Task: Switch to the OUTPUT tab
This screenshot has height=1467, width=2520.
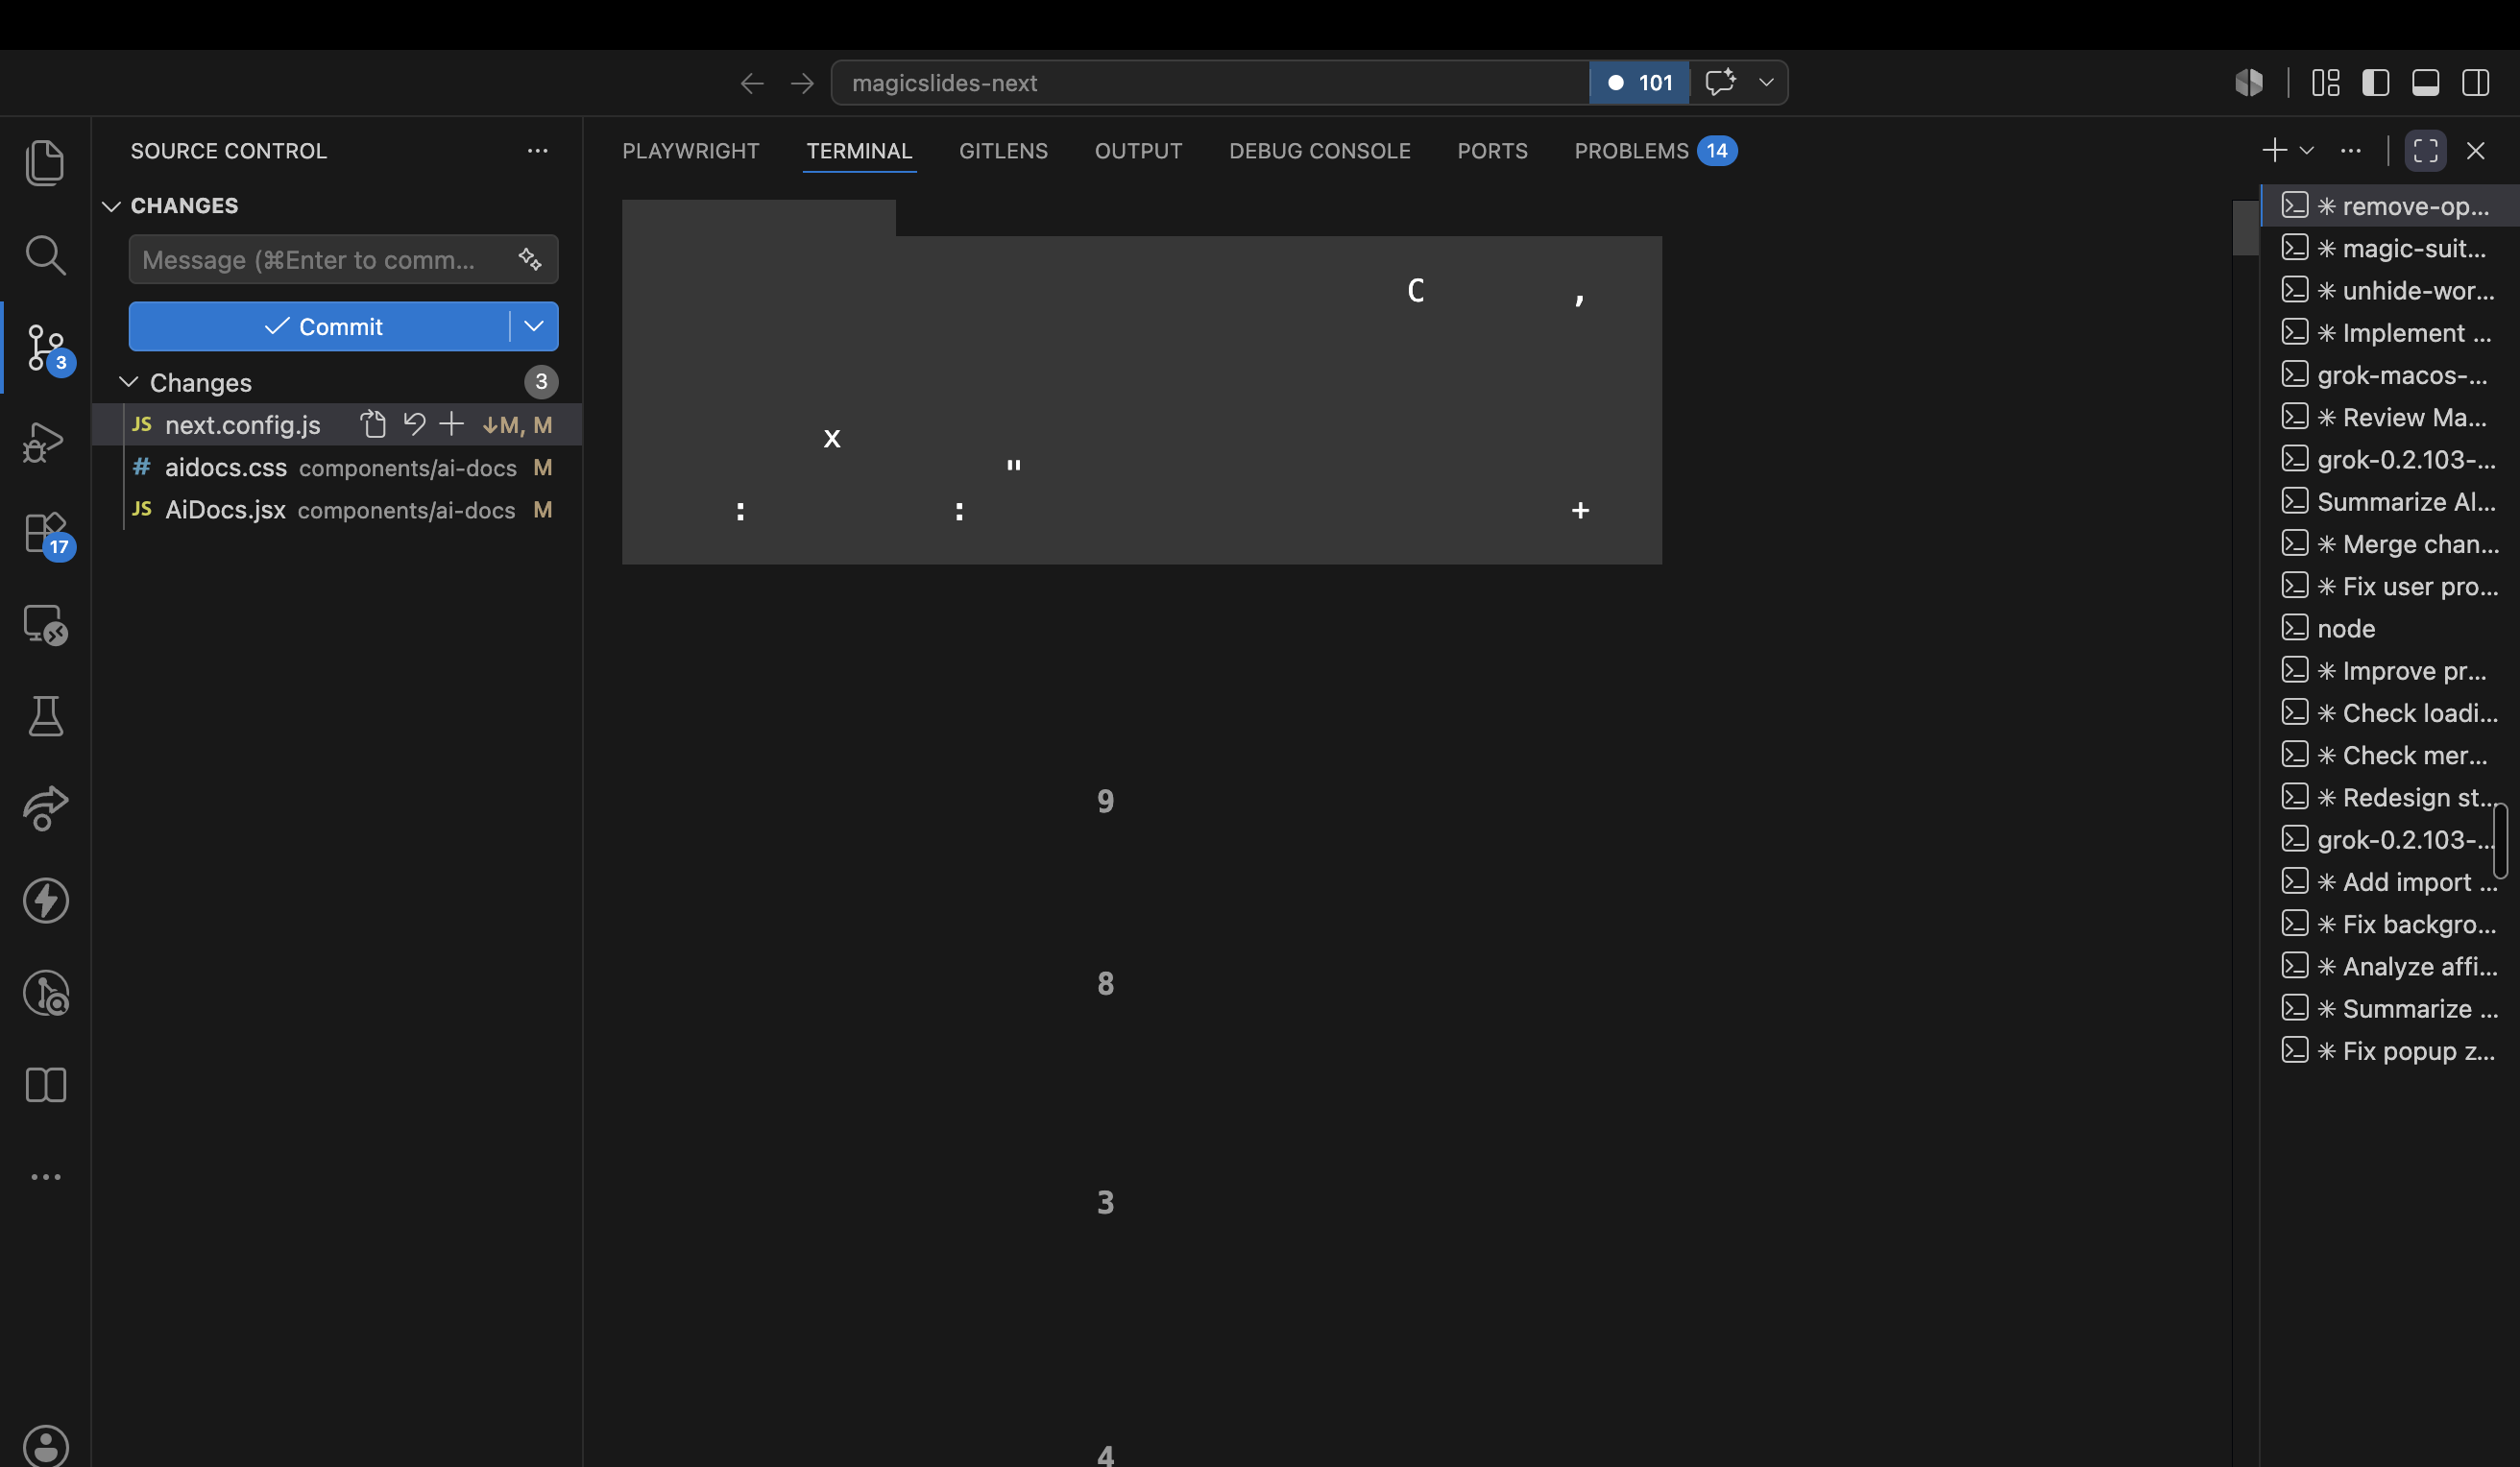Action: coord(1138,151)
